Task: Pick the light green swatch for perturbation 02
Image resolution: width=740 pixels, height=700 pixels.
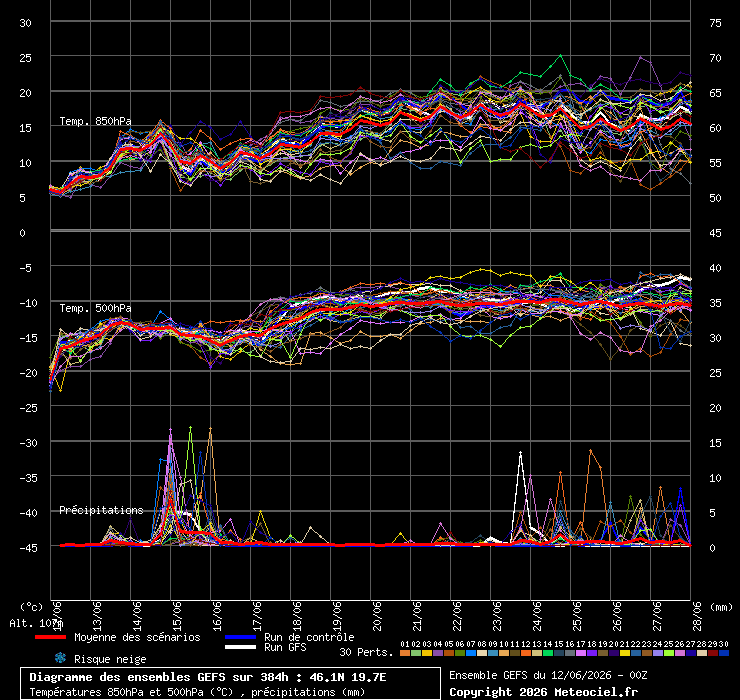Action: (x=416, y=653)
